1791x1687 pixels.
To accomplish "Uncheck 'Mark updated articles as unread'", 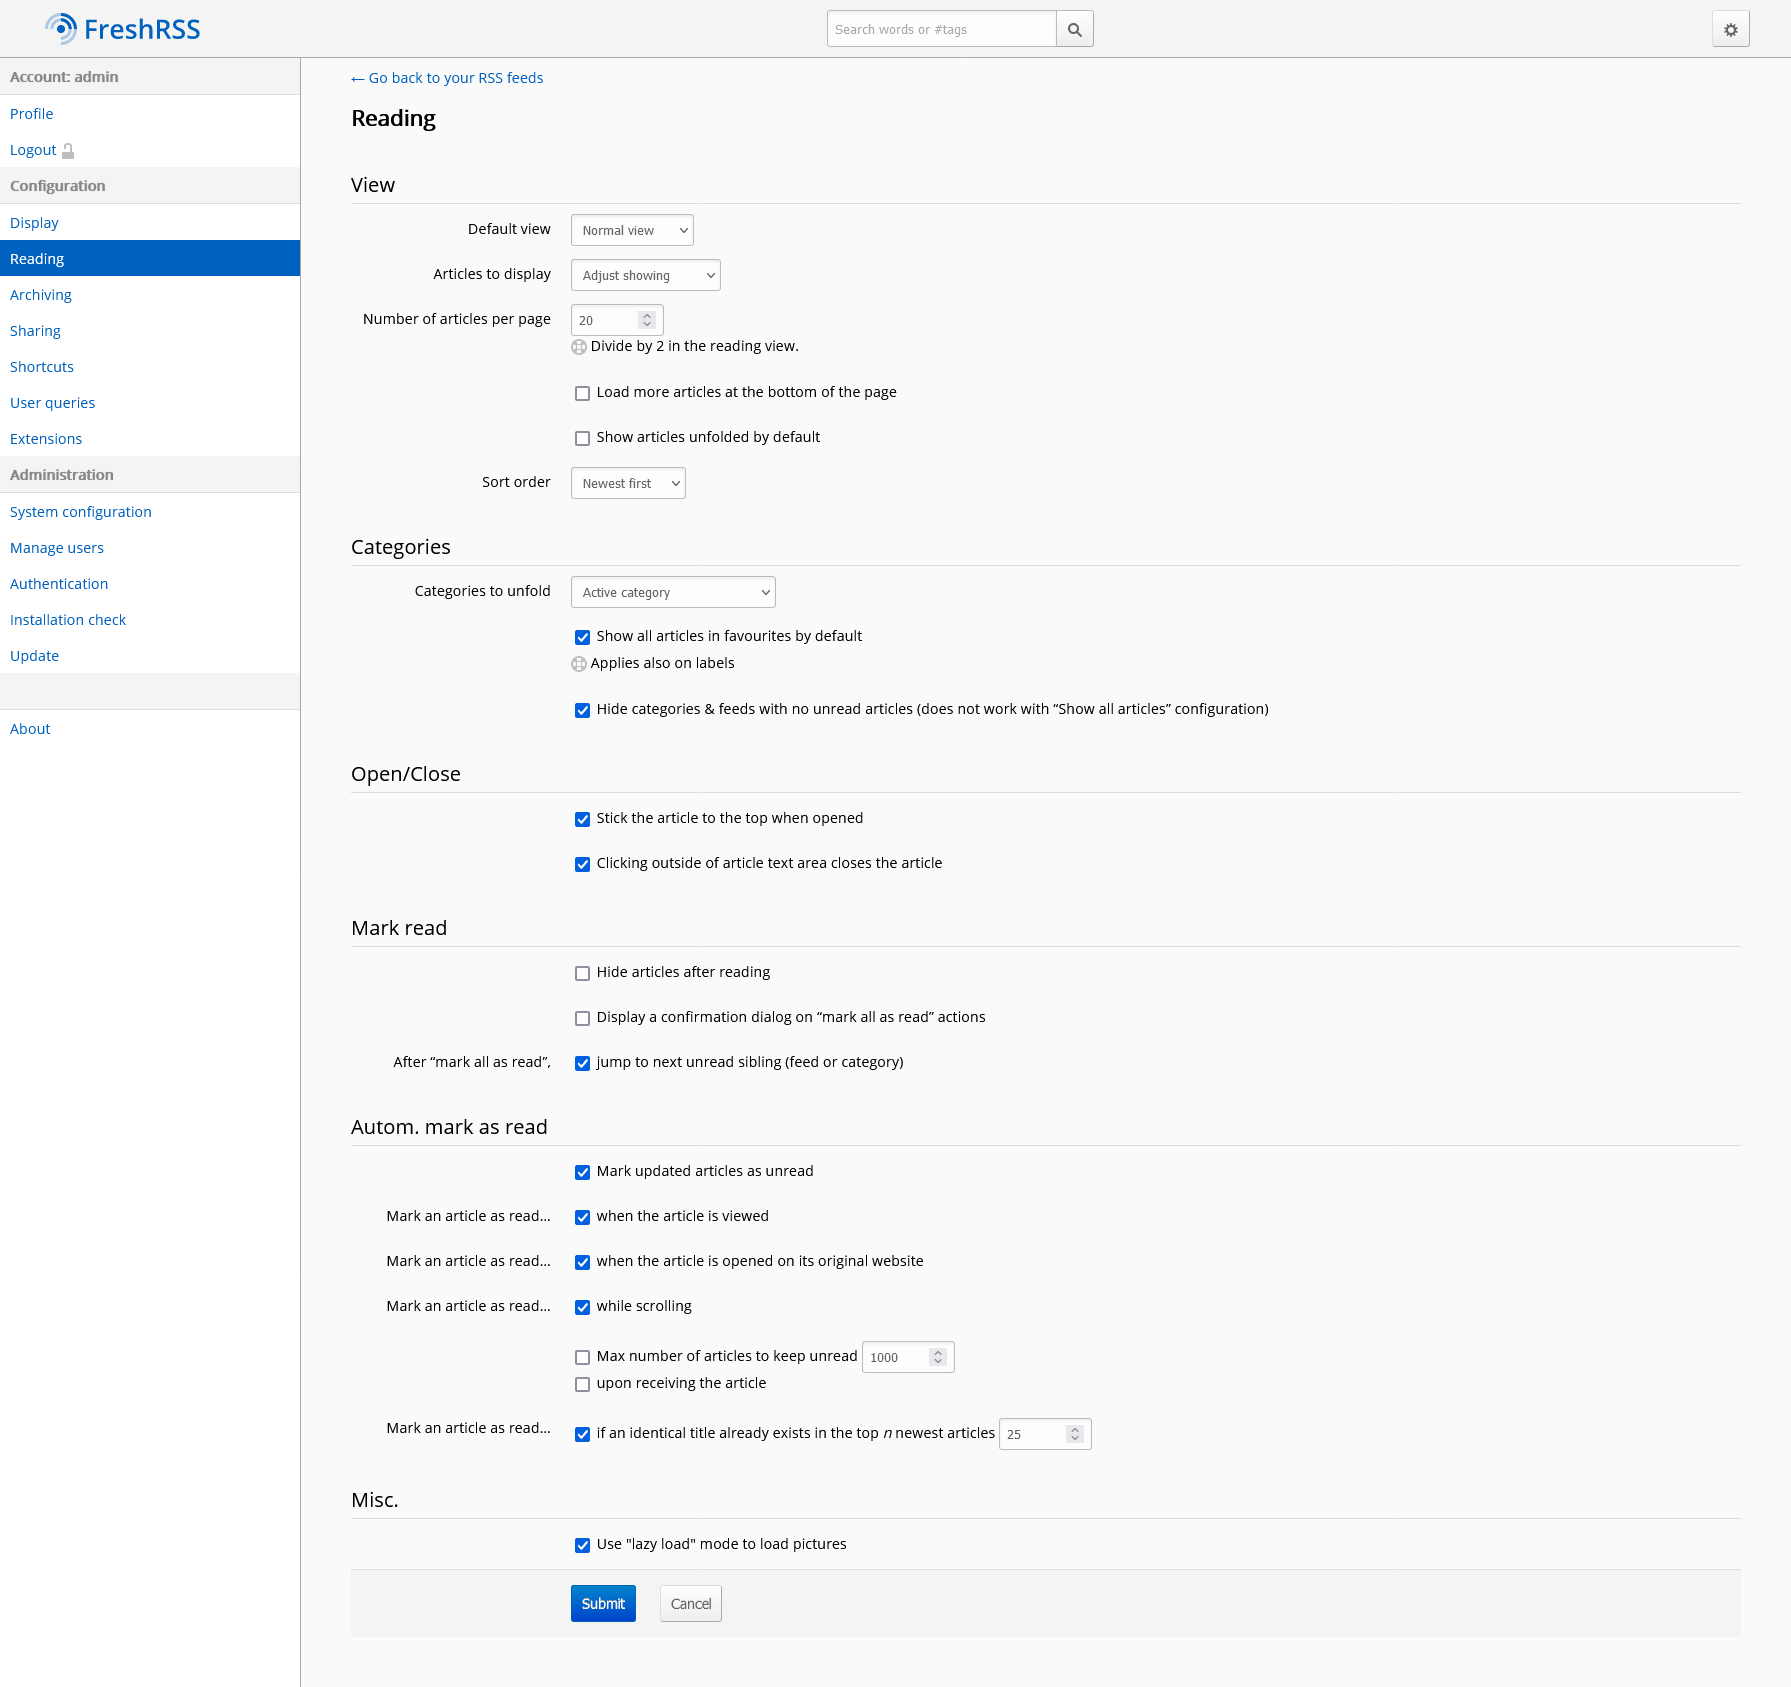I will coord(582,1172).
